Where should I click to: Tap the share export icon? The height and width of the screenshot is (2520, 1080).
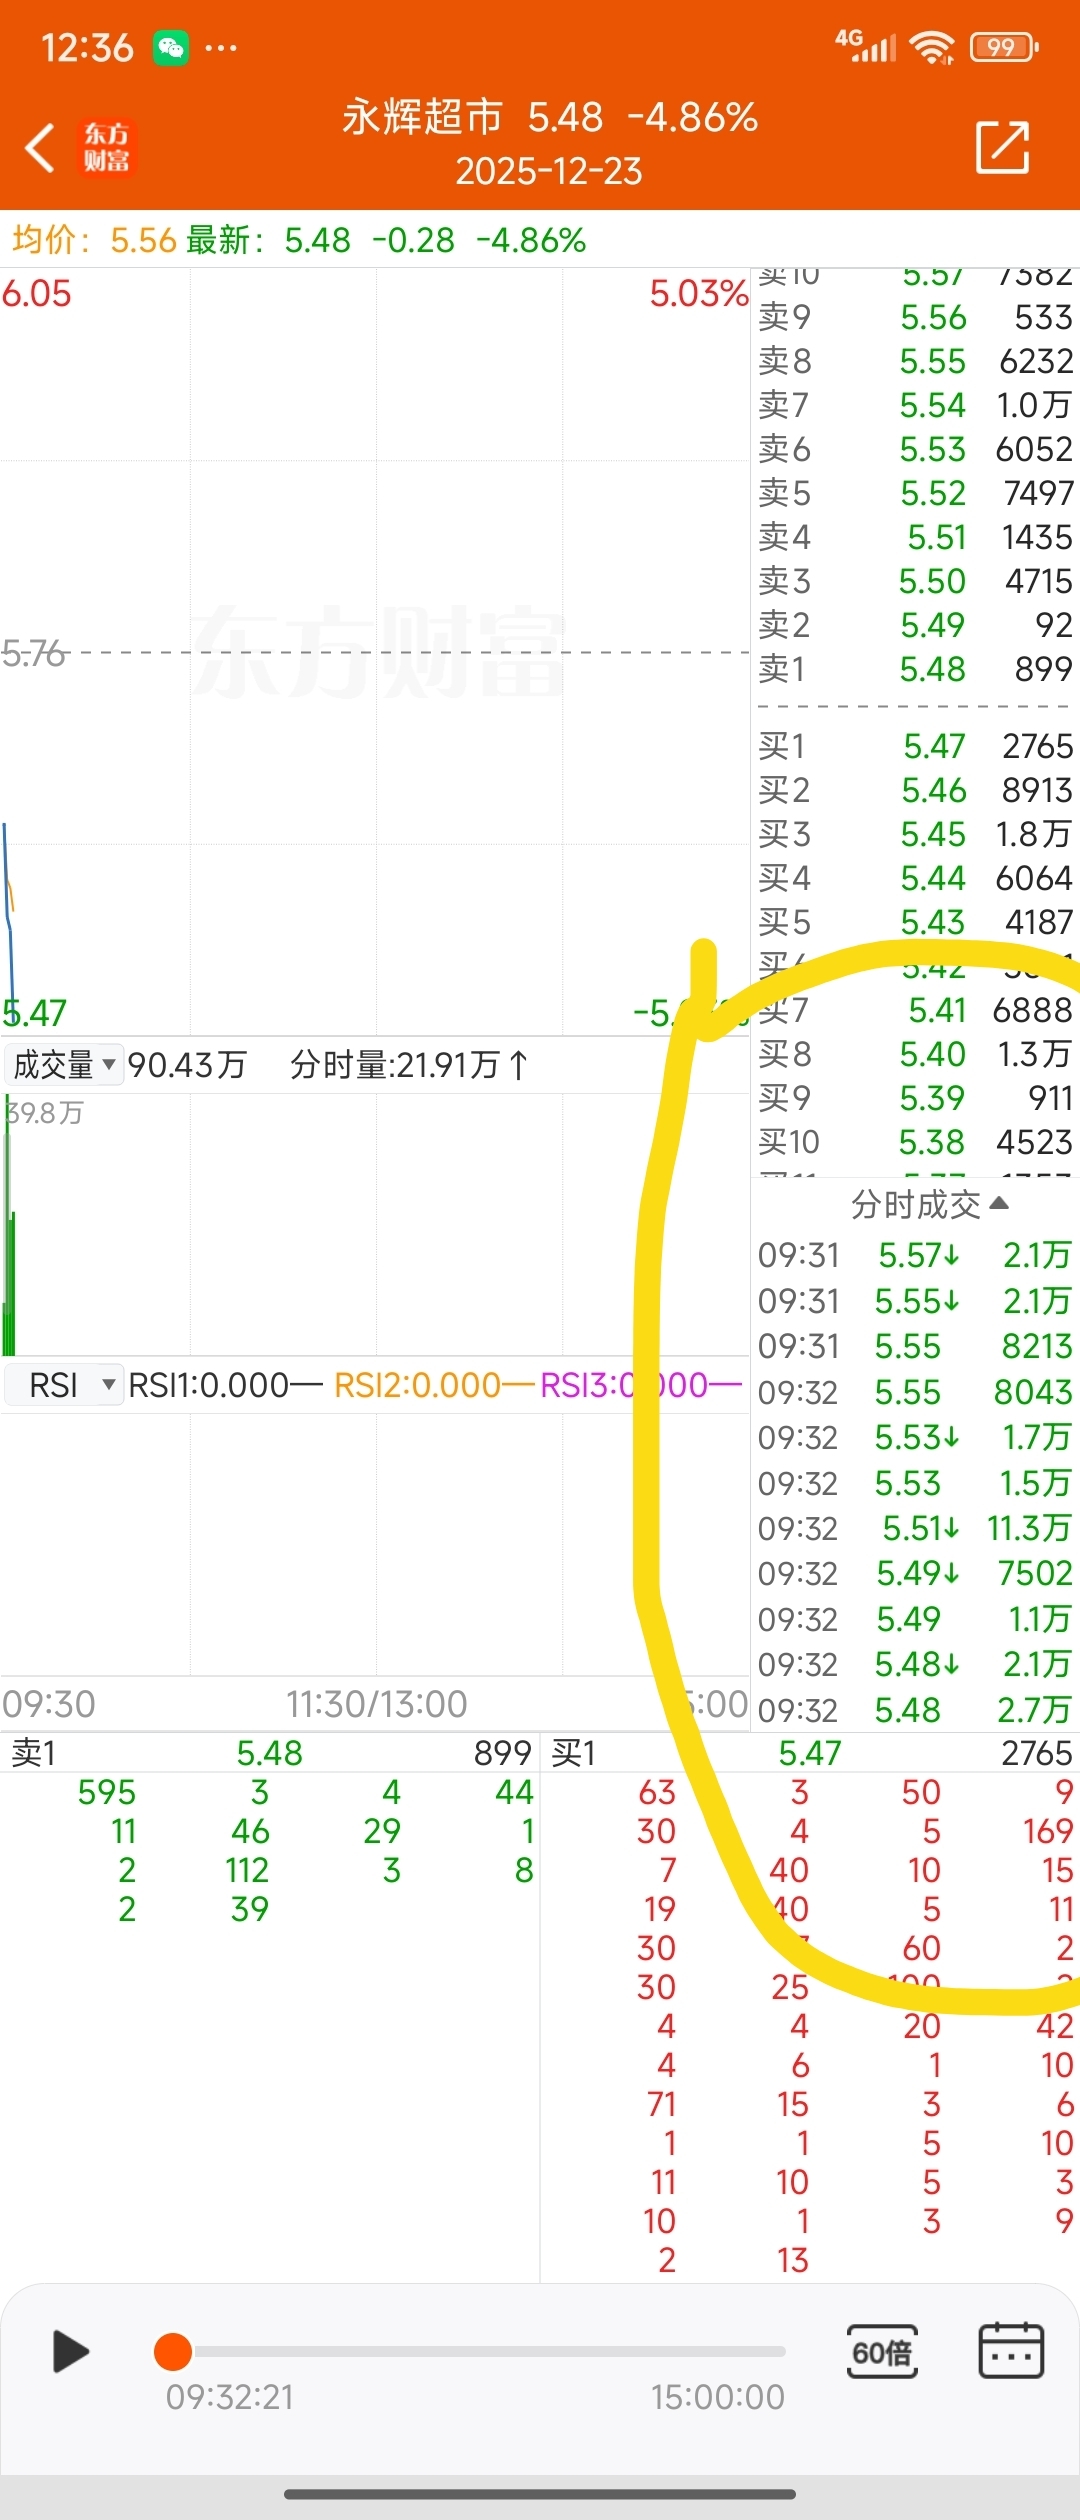pyautogui.click(x=1003, y=147)
